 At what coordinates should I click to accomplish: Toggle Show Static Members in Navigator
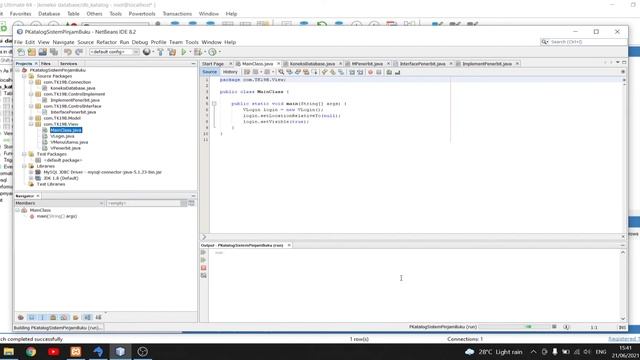(x=42, y=317)
